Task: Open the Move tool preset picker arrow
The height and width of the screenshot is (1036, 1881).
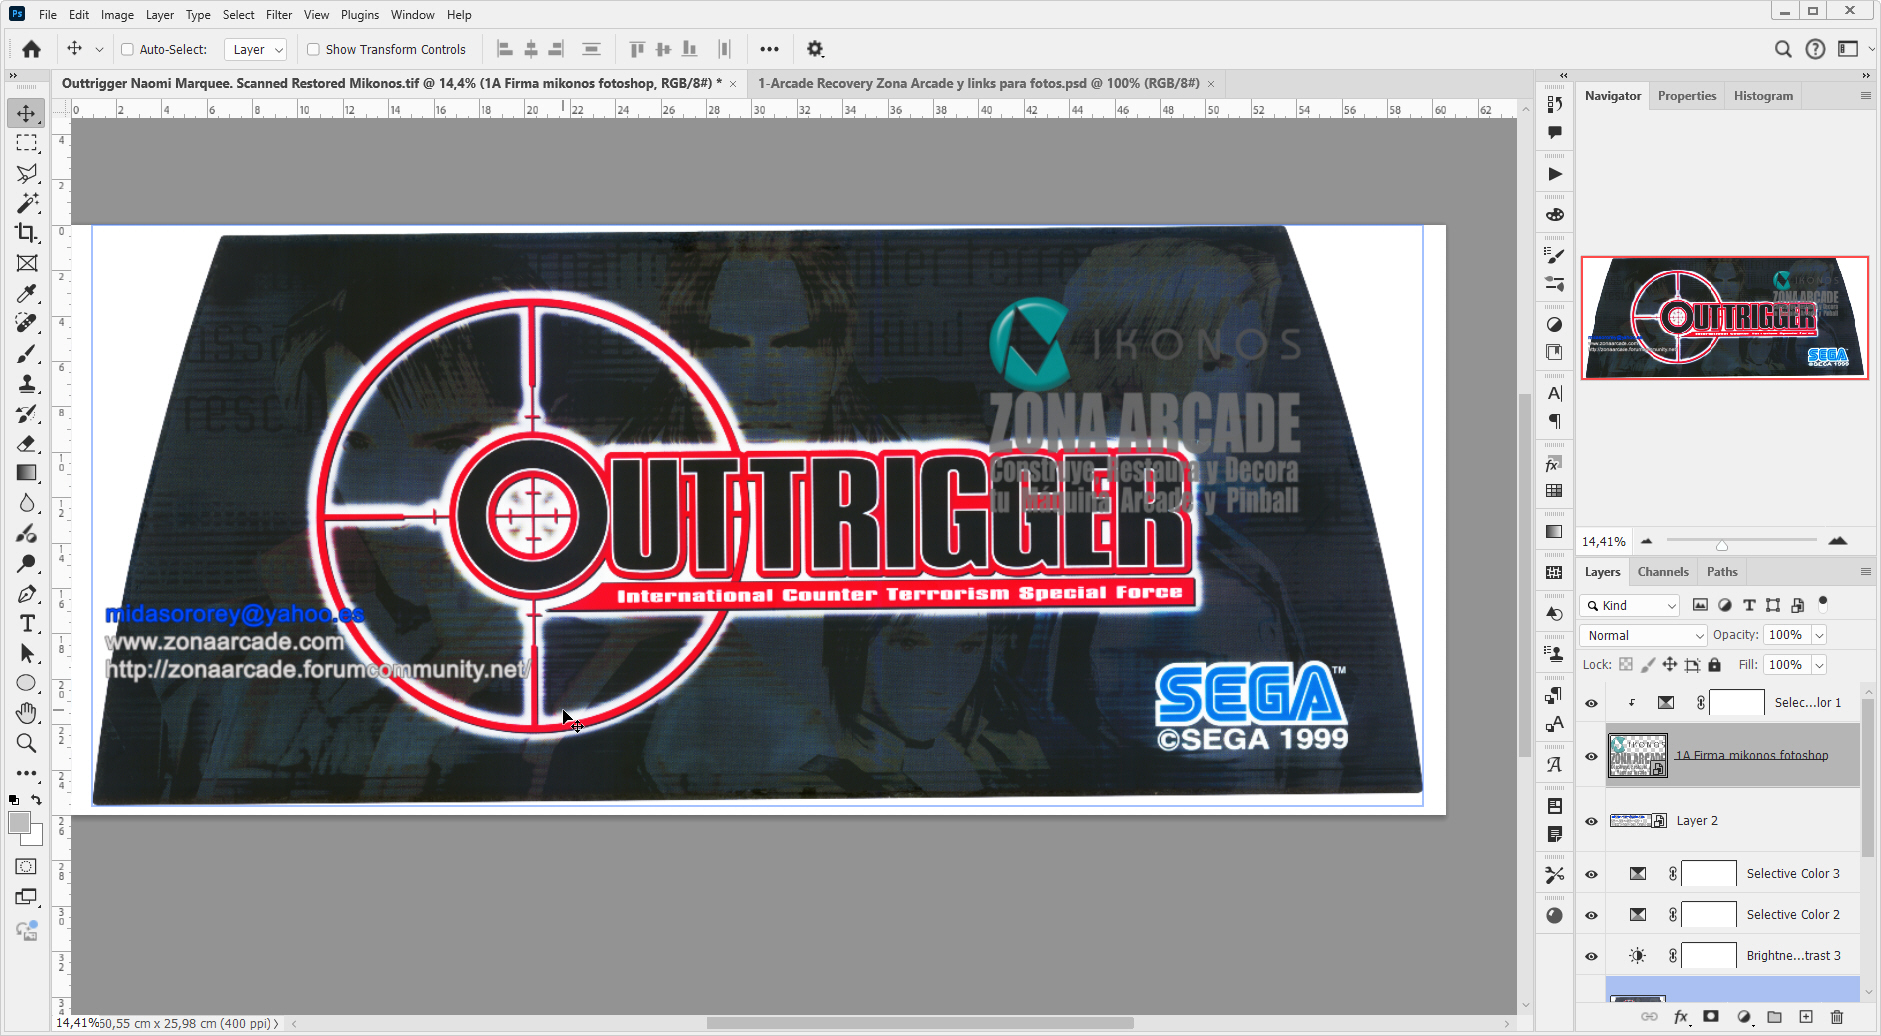Action: (99, 49)
